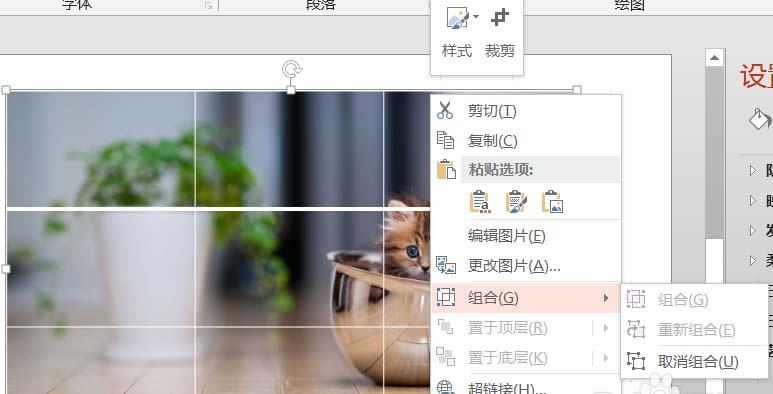The width and height of the screenshot is (773, 394).
Task: Paste as picture option
Action: click(x=552, y=202)
